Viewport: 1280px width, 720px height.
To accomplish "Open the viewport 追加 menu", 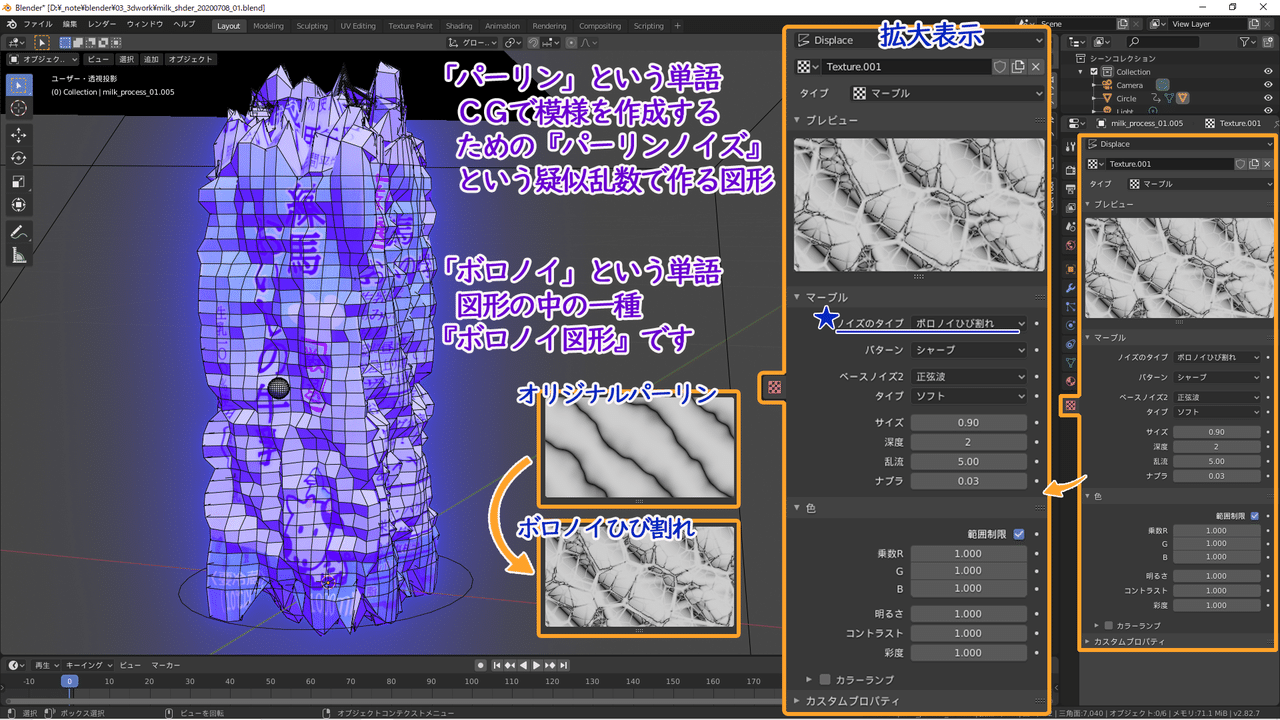I will [x=151, y=59].
